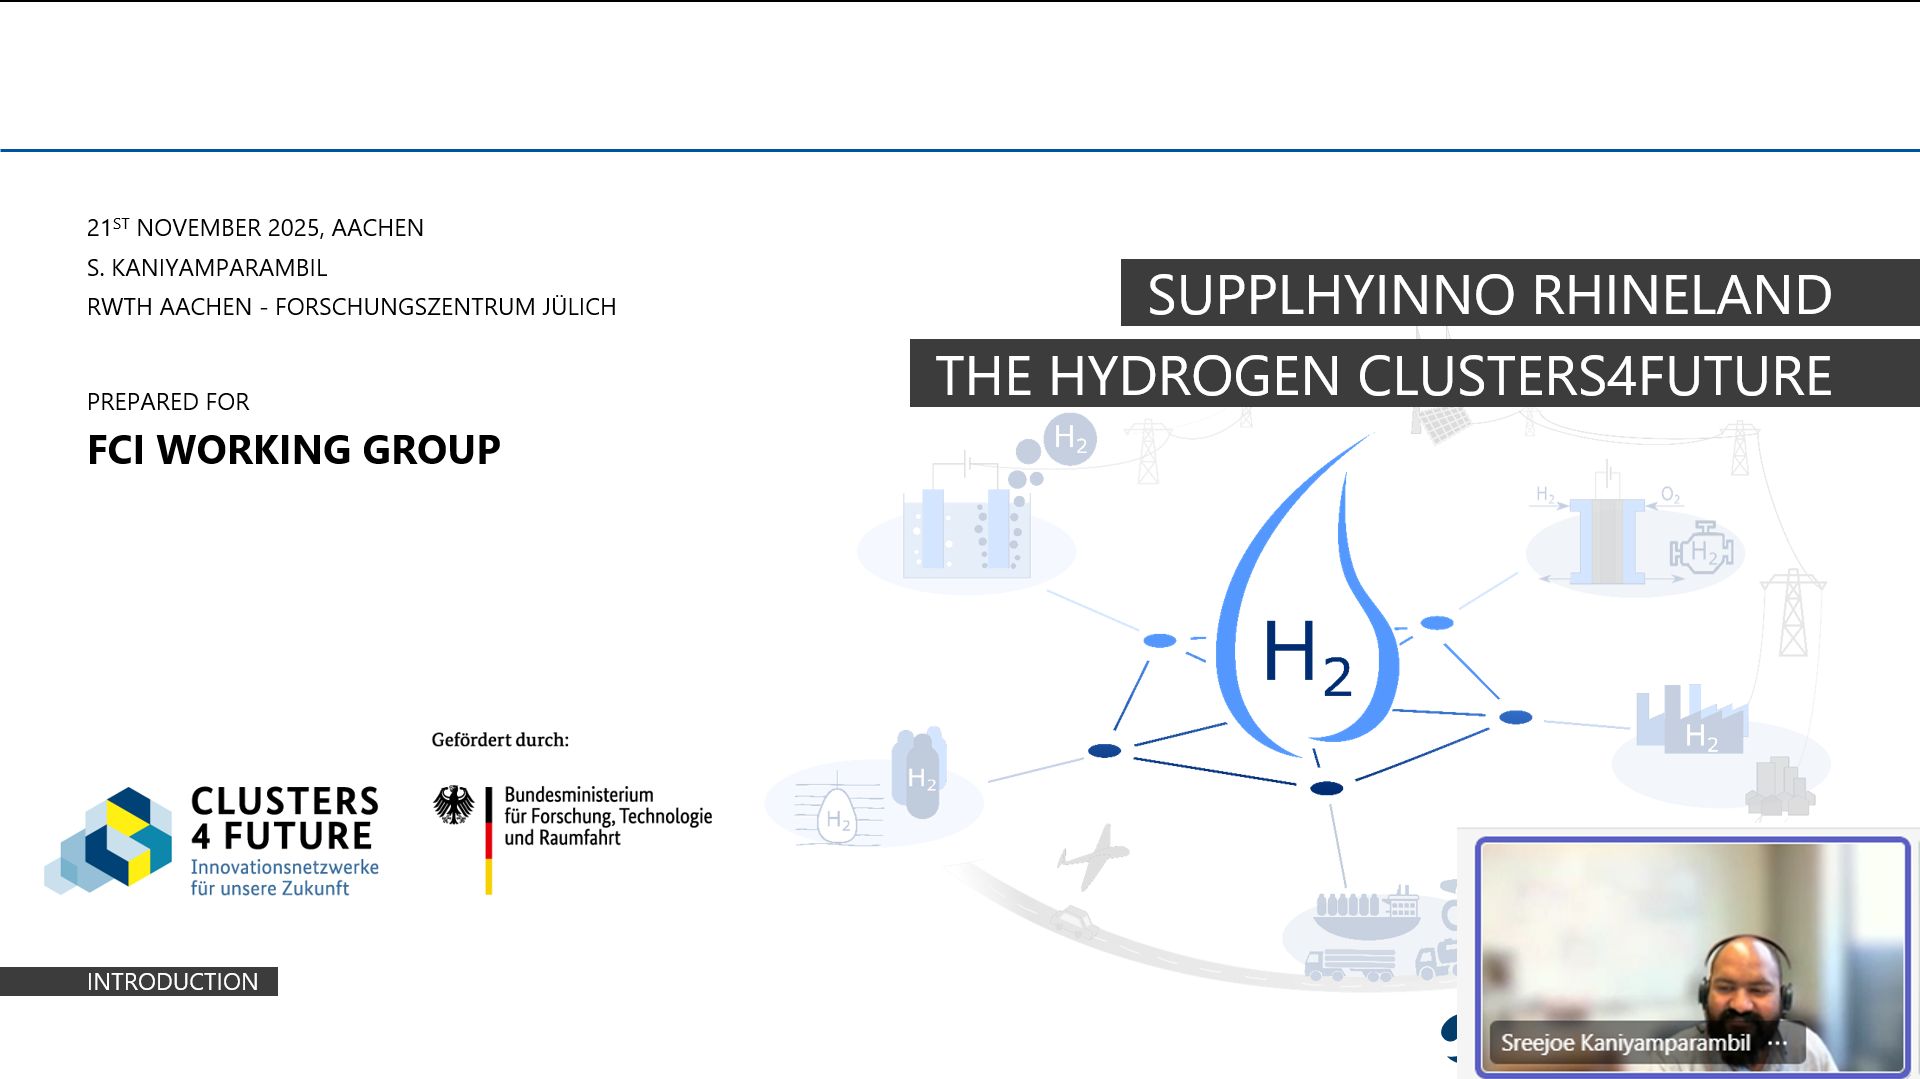Click the Bundesministerium für Forschung text
1920x1079 pixels.
[607, 816]
